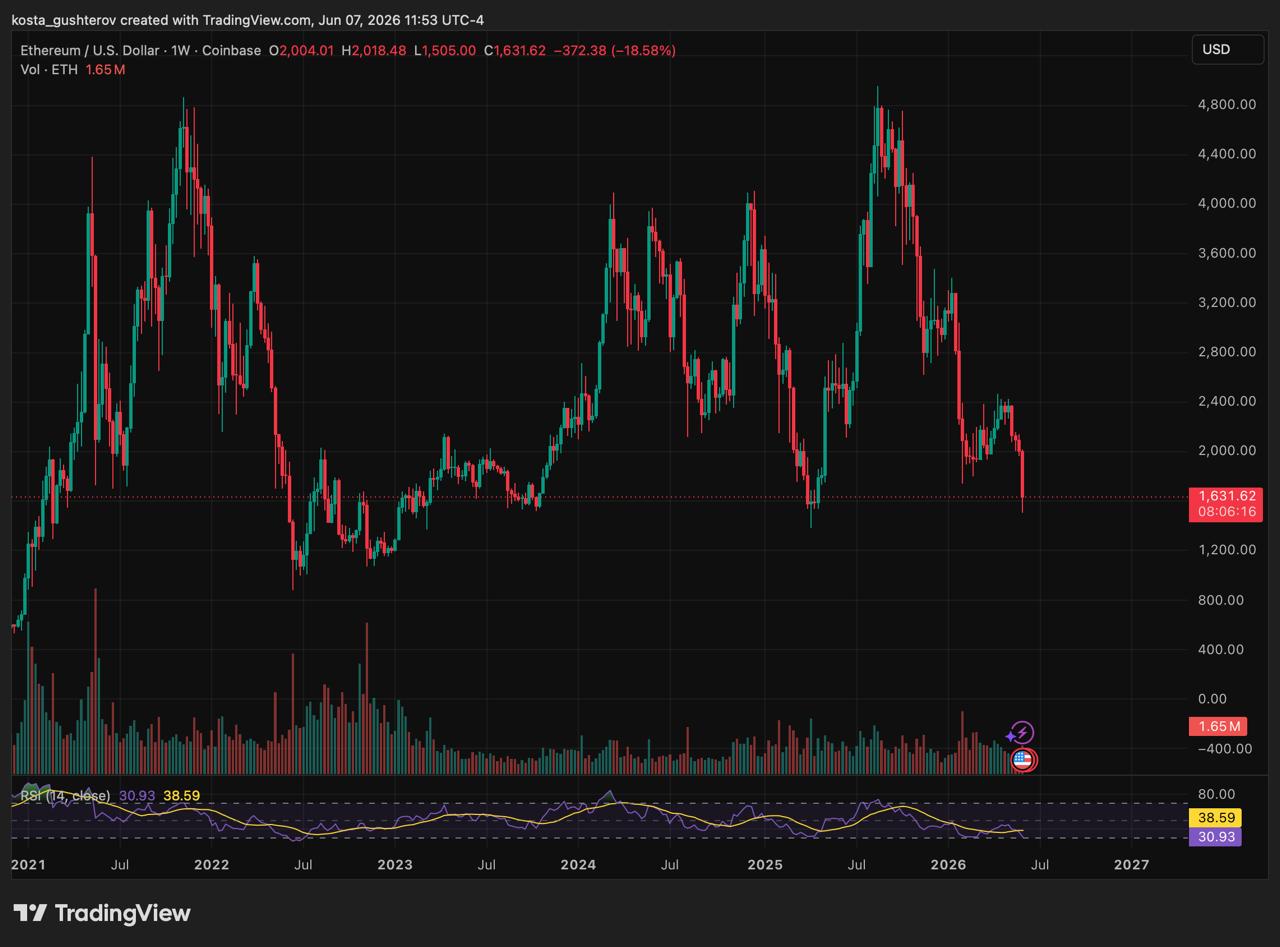The width and height of the screenshot is (1280, 947).
Task: Click the 2026 time axis label
Action: tap(948, 864)
